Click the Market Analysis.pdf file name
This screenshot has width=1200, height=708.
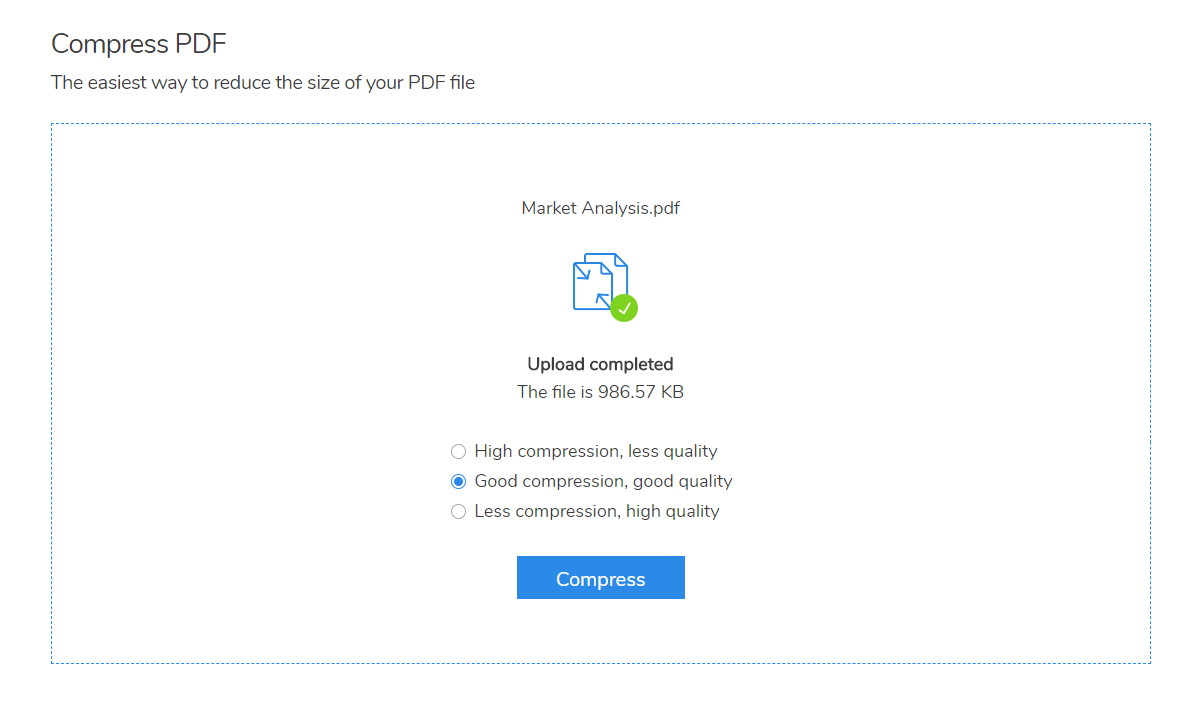pos(600,208)
